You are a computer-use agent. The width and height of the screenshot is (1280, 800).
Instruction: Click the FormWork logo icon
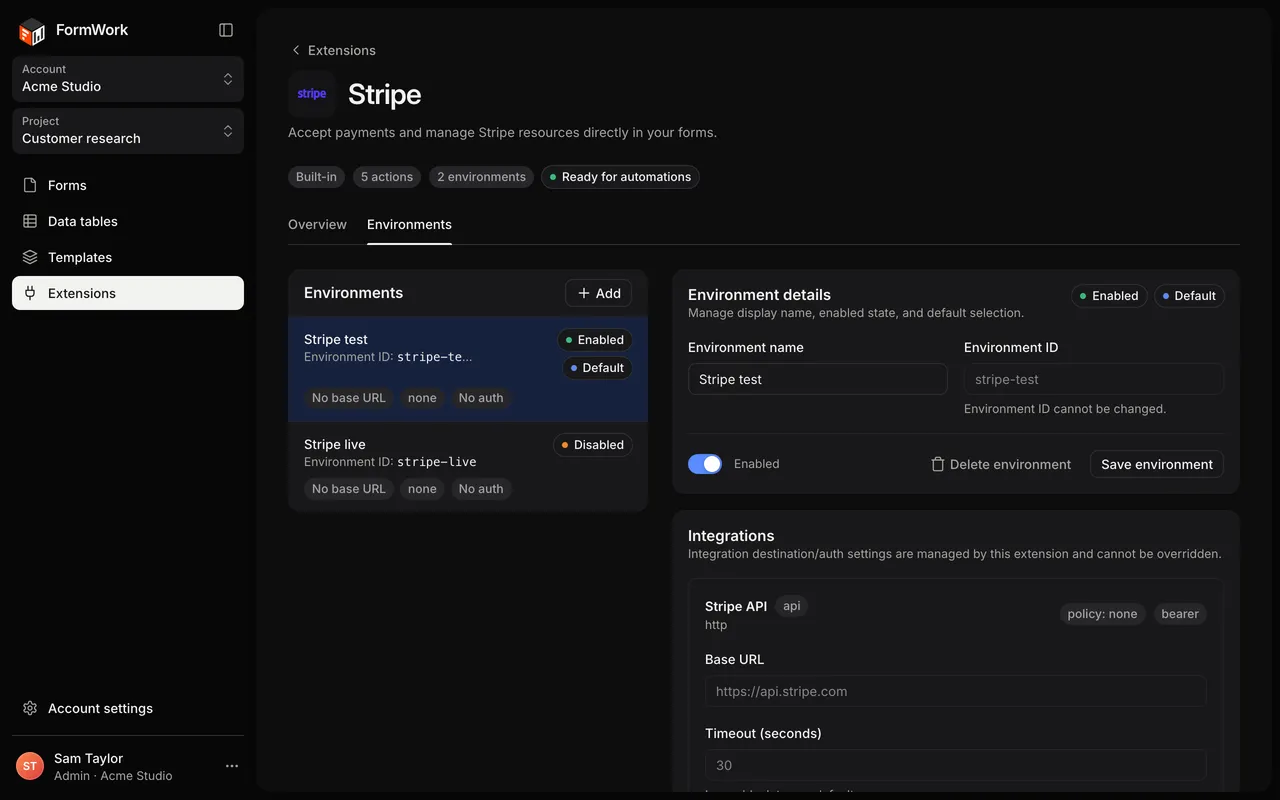(x=32, y=31)
